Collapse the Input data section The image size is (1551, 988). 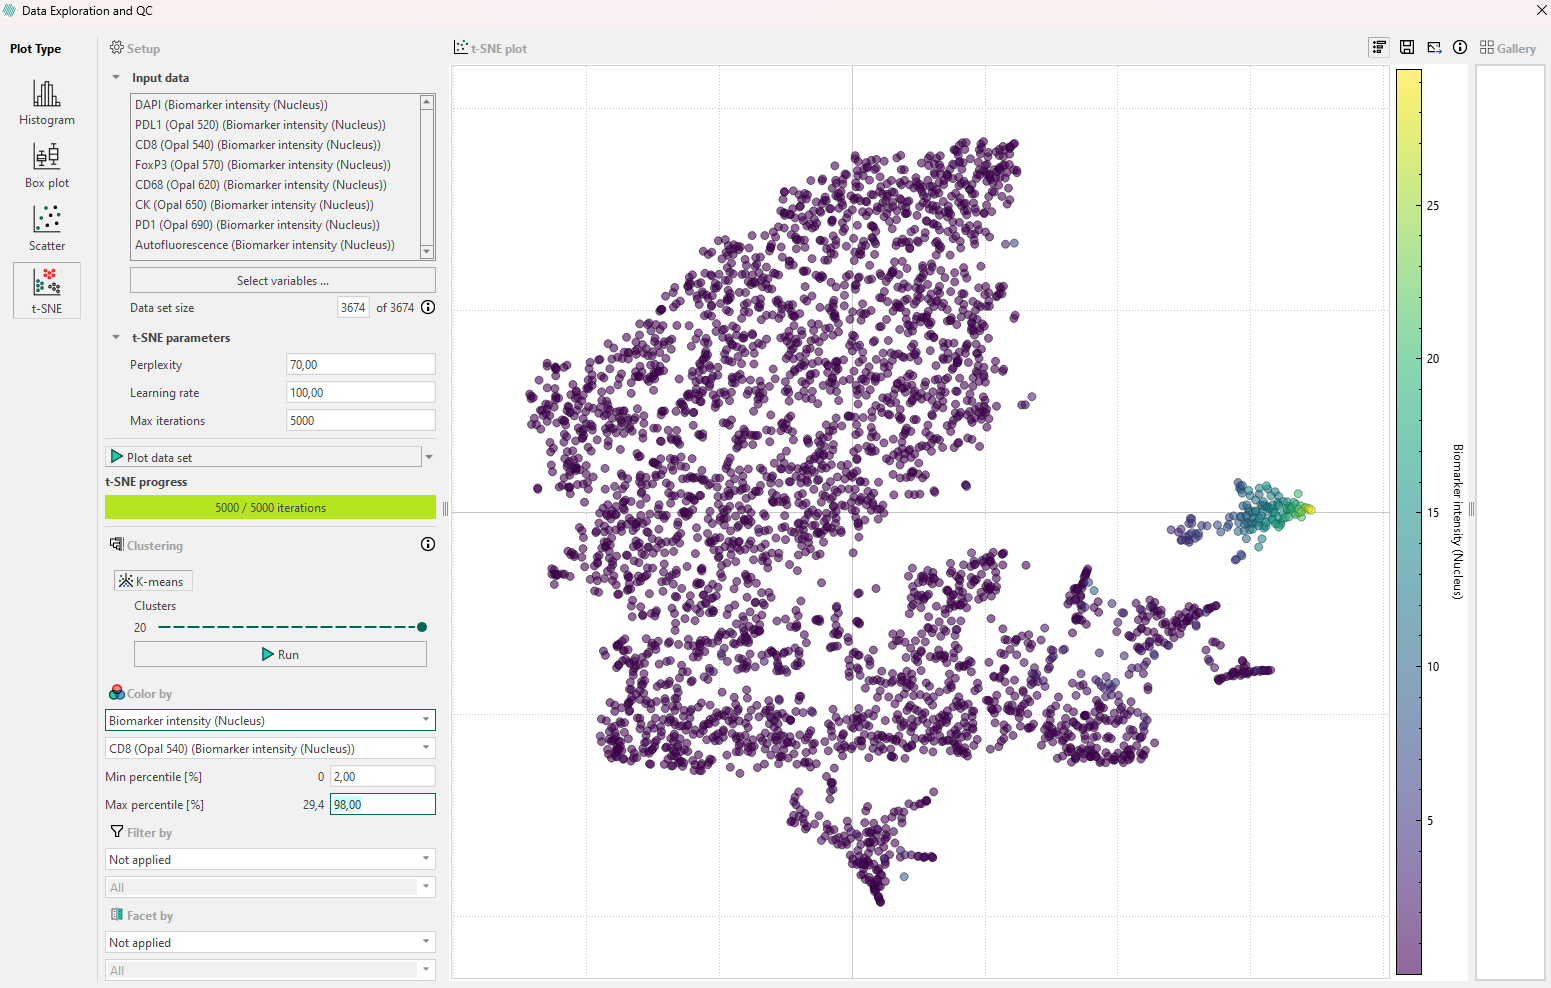coord(116,77)
